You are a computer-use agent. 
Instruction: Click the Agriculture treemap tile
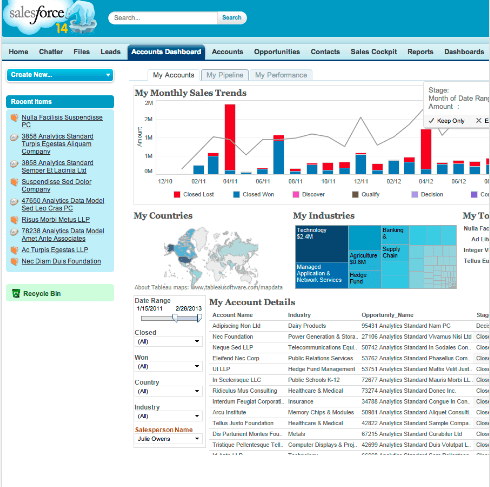(x=365, y=260)
